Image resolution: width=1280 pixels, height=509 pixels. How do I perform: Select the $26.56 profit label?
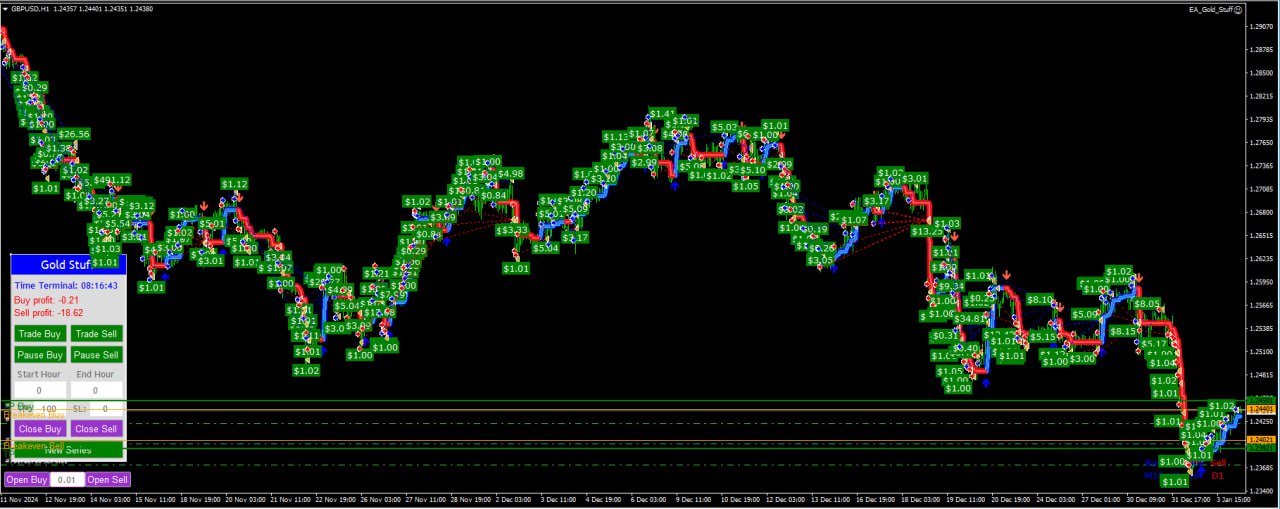tap(73, 134)
